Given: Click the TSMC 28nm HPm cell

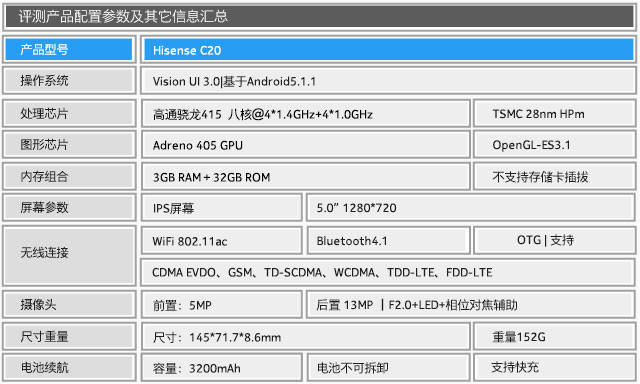Looking at the screenshot, I should [x=554, y=113].
